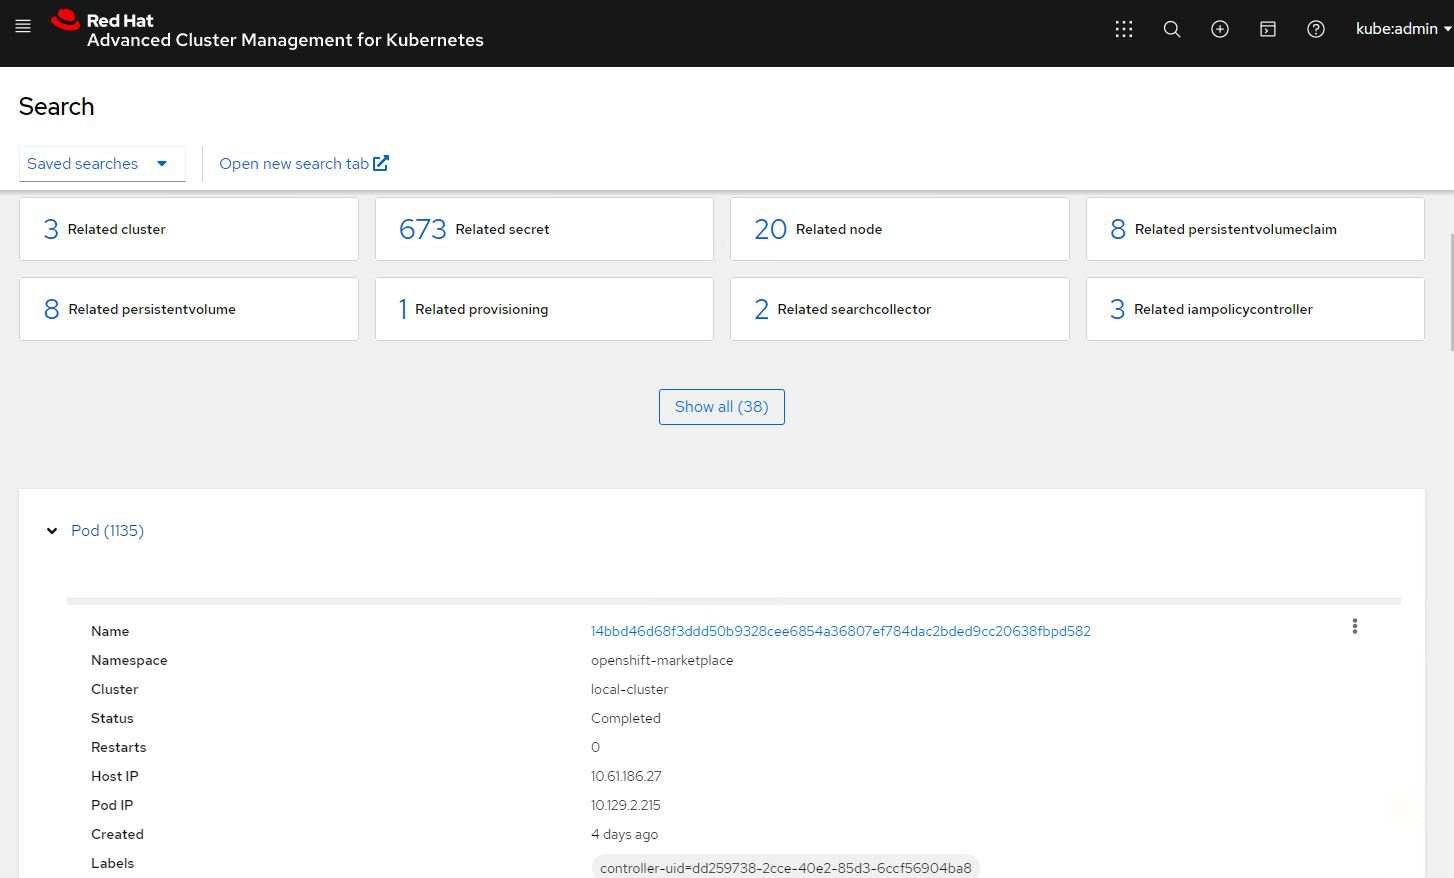Click the Show all (38) button

(x=721, y=407)
